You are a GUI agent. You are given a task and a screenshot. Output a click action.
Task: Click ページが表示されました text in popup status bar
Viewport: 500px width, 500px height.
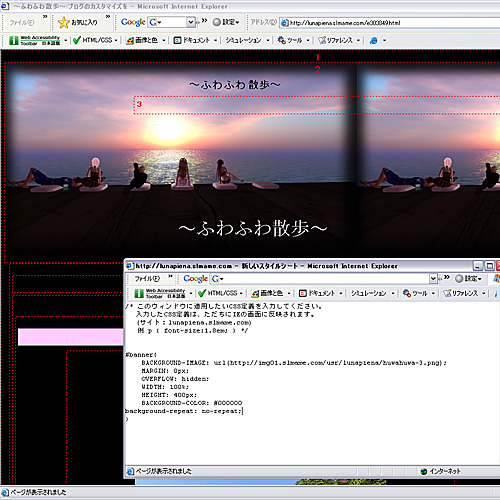point(163,471)
